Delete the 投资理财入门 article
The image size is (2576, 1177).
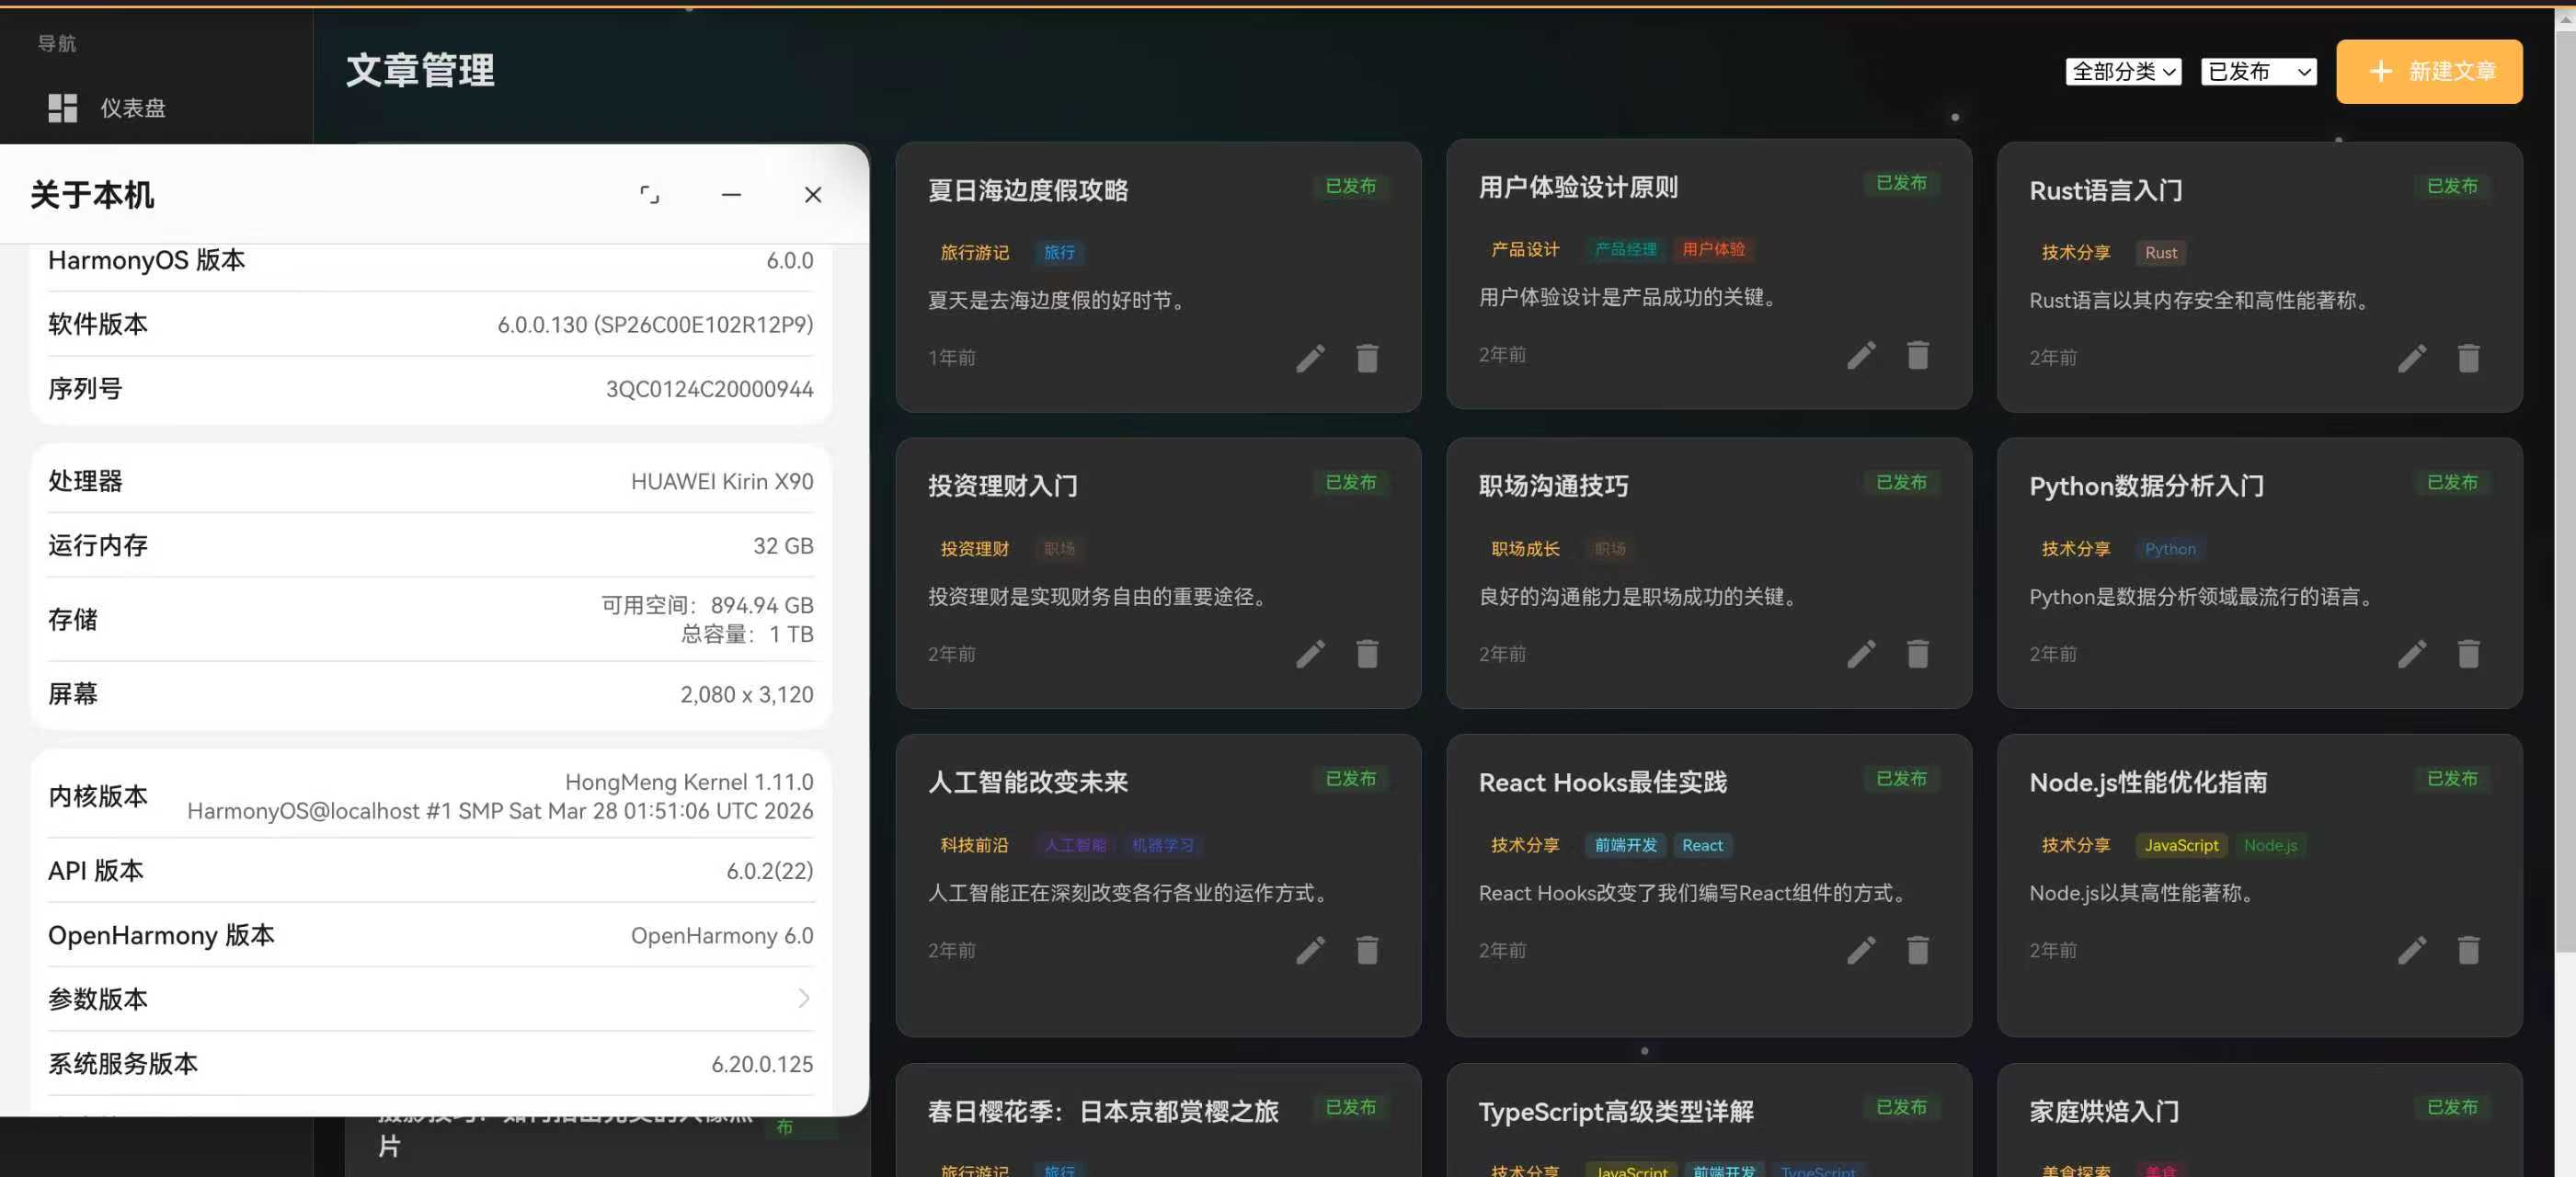coord(1367,654)
